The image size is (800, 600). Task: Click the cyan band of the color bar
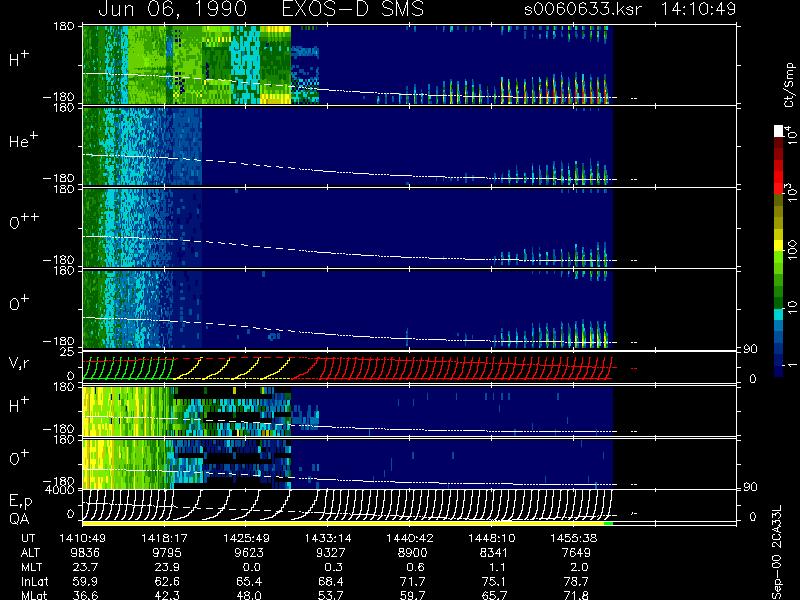779,314
